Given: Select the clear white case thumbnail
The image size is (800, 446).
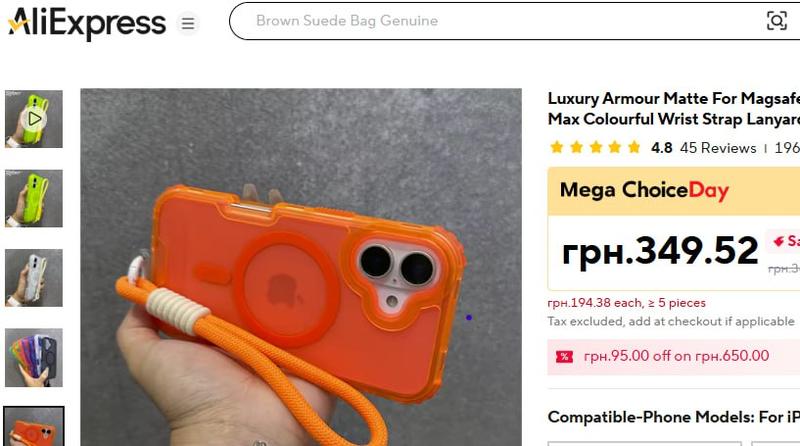Looking at the screenshot, I should coord(34,278).
